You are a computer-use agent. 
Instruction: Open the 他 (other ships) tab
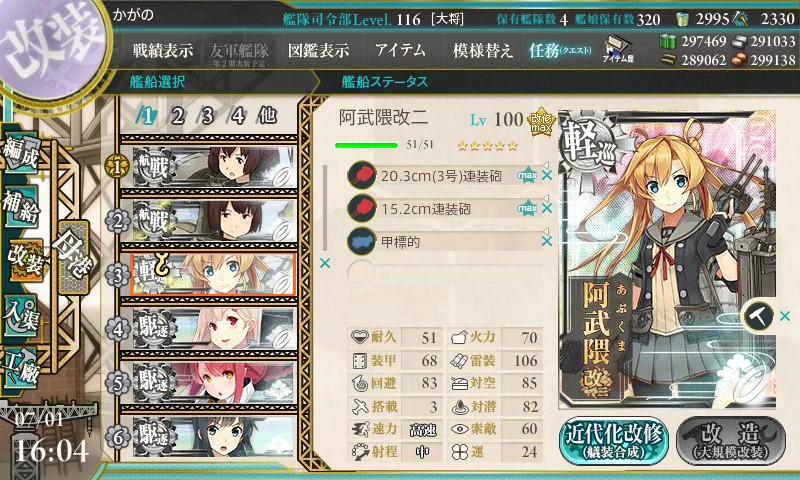pyautogui.click(x=267, y=115)
